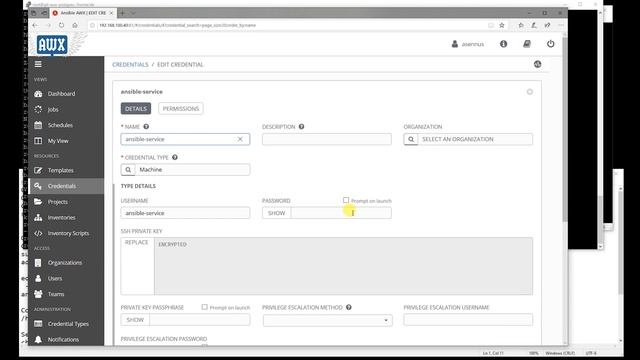Click SHOW button for Private Key Passphrase
640x360 pixels.
click(x=135, y=320)
